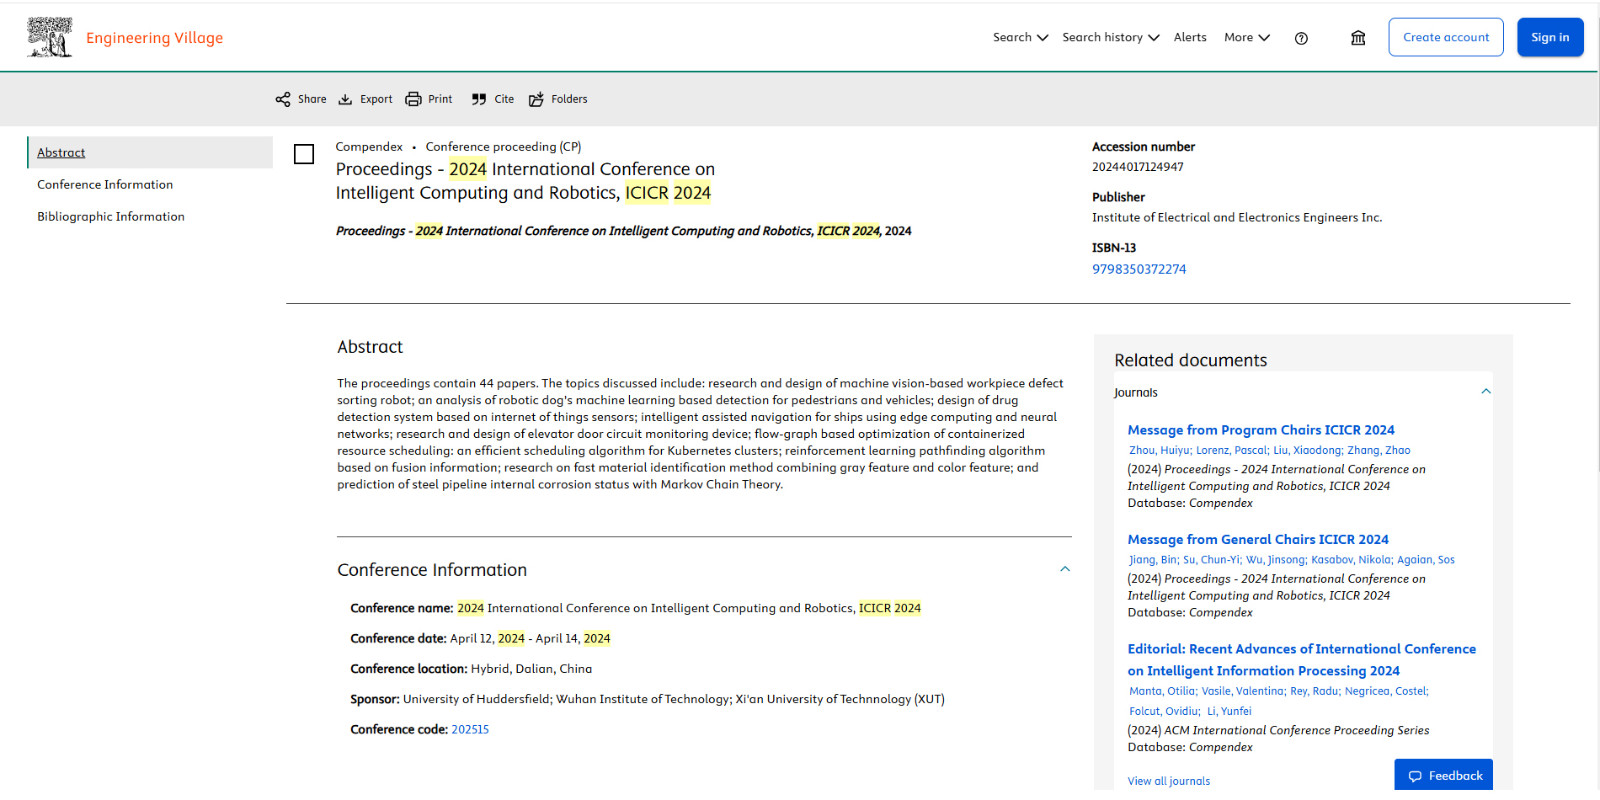Click the Print icon
Viewport: 1600px width, 800px height.
413,99
